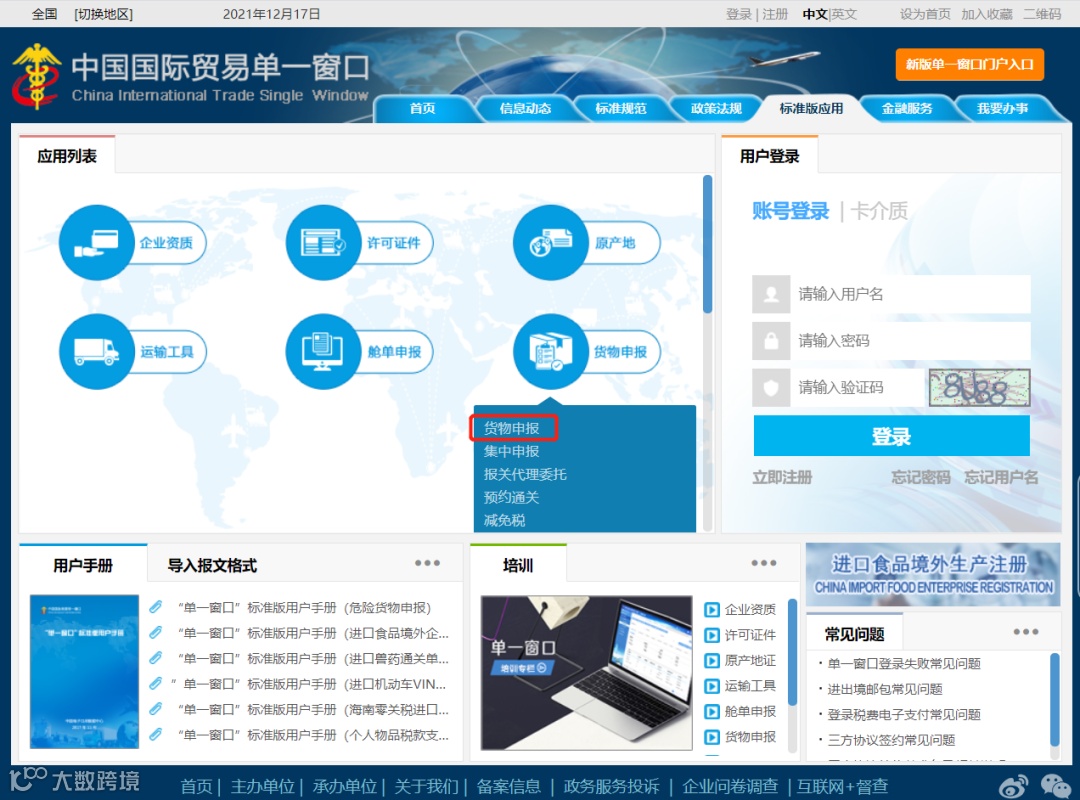This screenshot has width=1080, height=800.
Task: Switch to 首页 navigation tab
Action: point(422,108)
